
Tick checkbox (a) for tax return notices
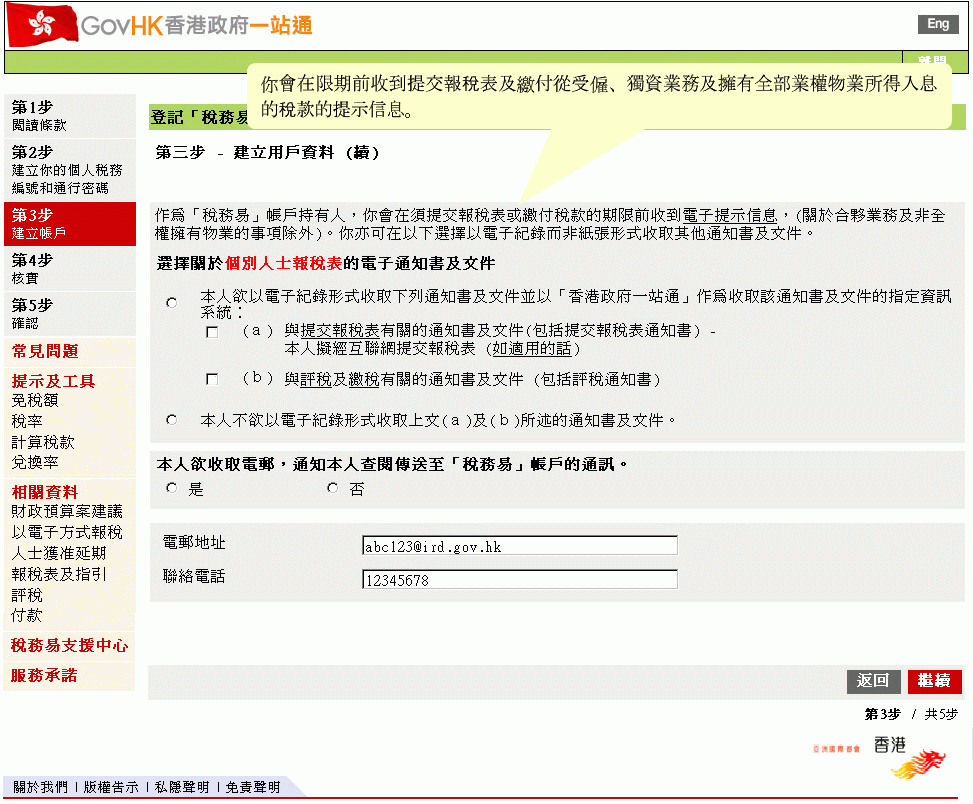[x=212, y=332]
